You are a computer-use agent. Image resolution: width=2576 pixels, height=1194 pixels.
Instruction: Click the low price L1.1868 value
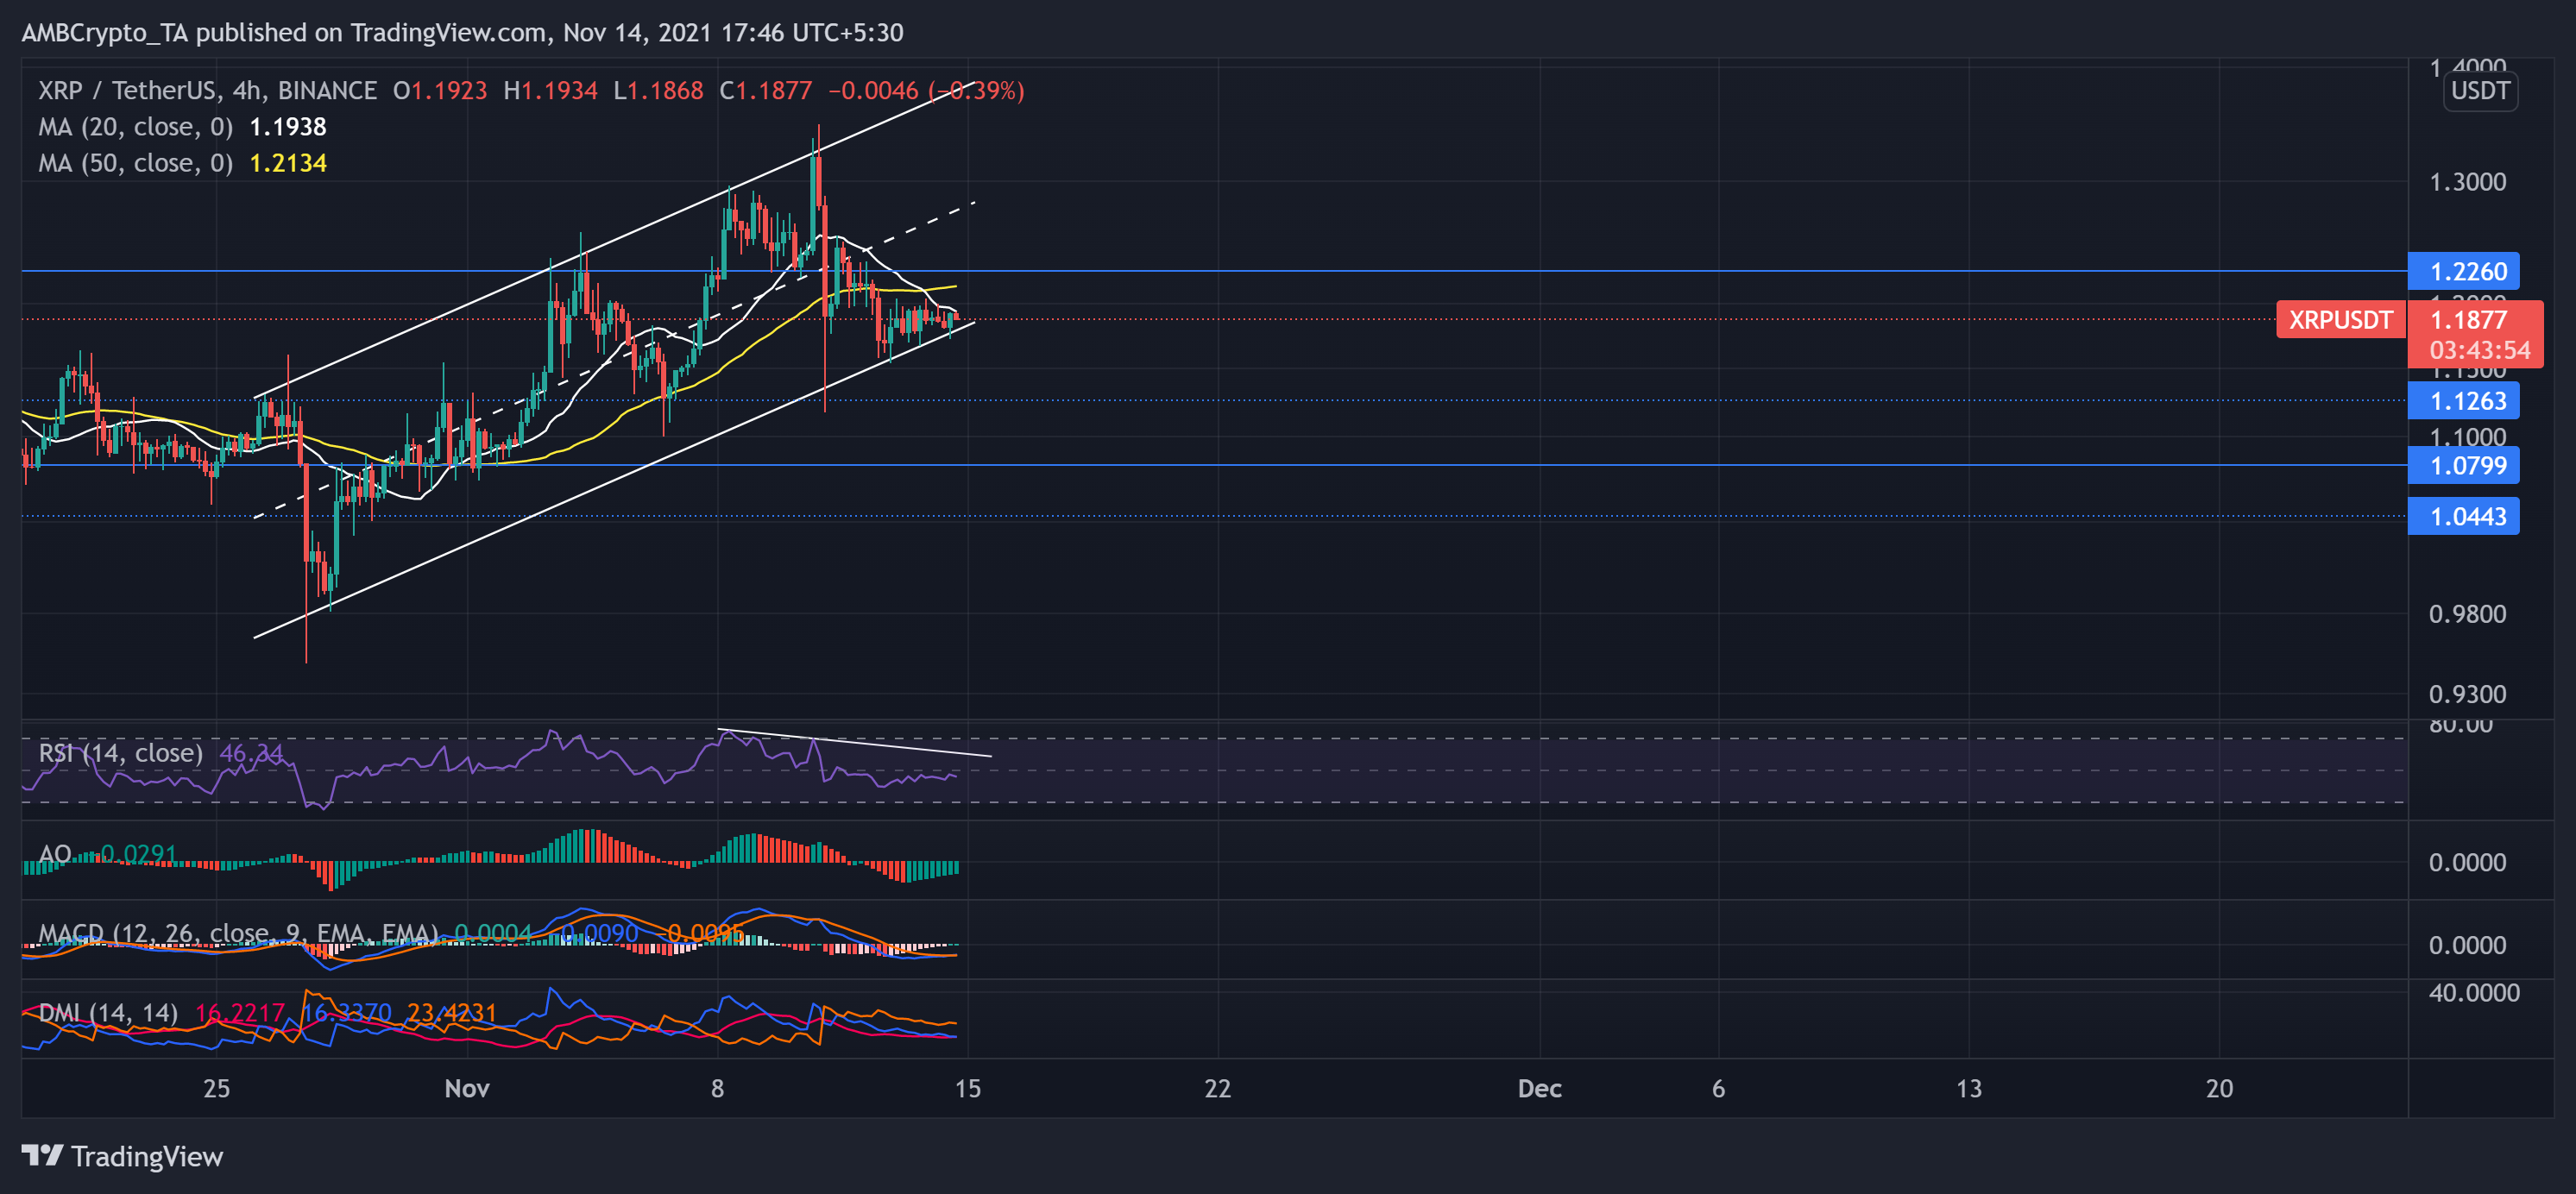pos(658,91)
